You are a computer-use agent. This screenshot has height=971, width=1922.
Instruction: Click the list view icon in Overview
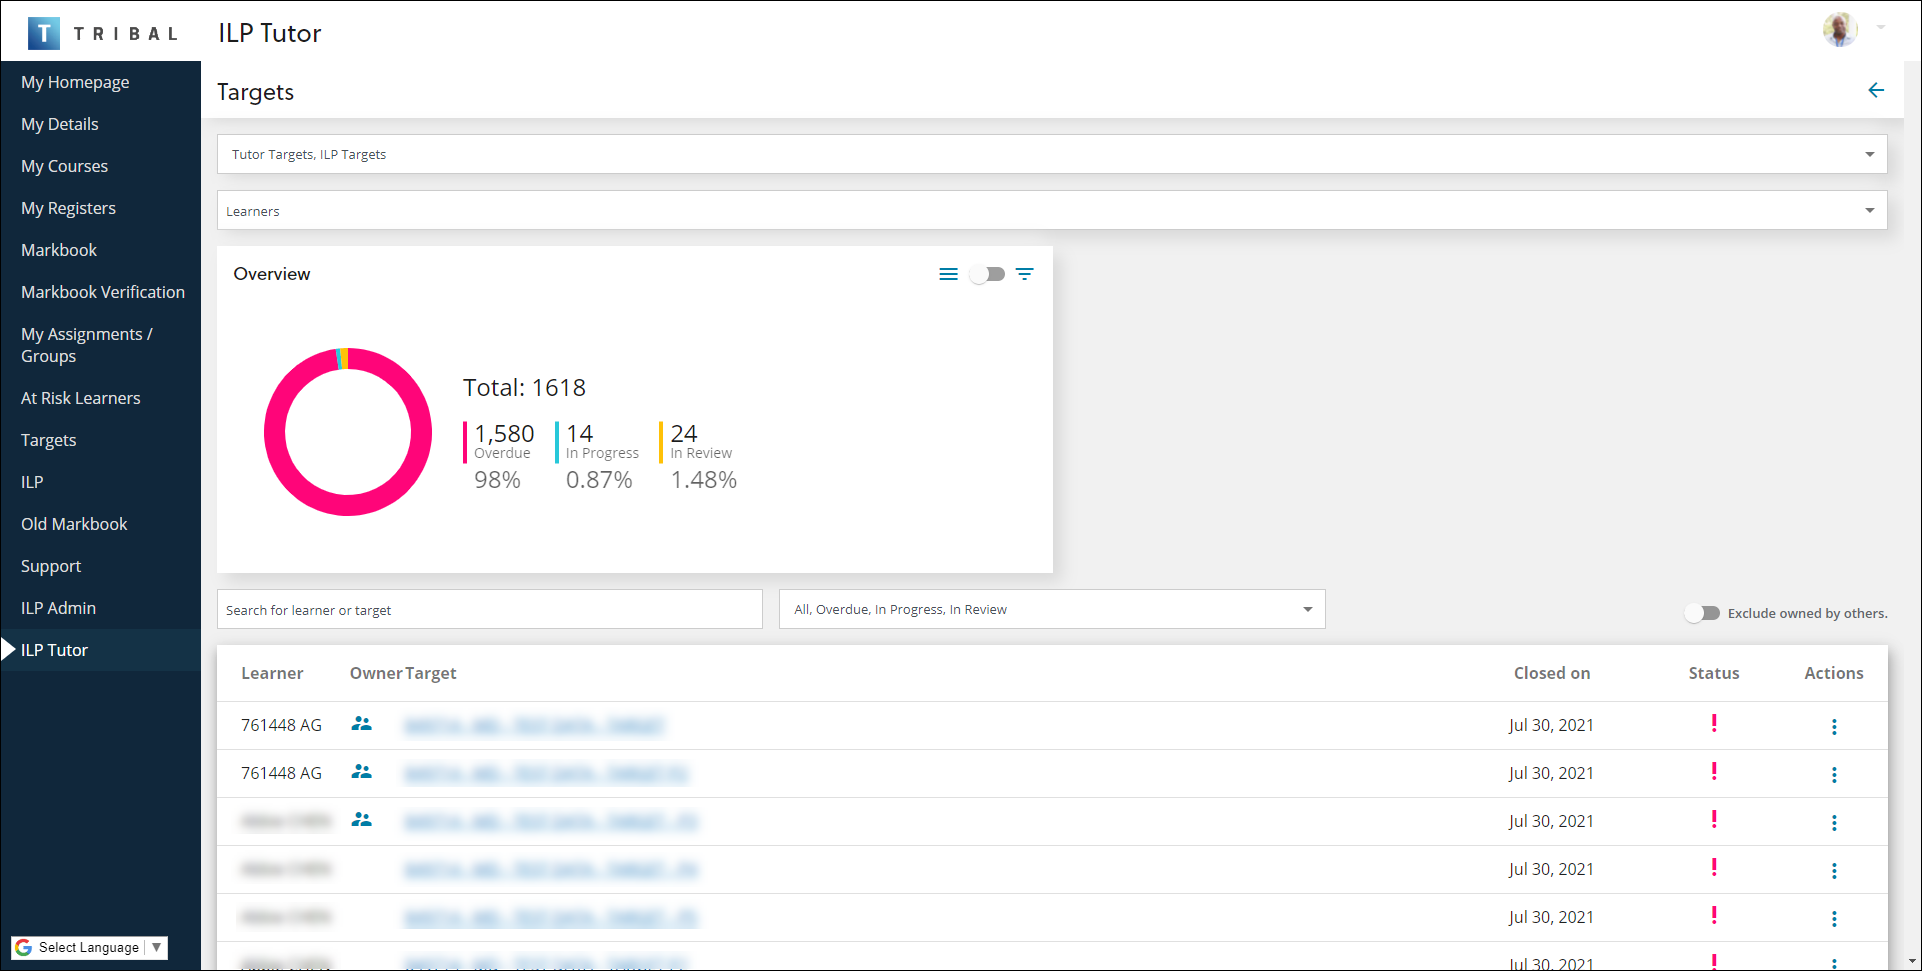[948, 274]
